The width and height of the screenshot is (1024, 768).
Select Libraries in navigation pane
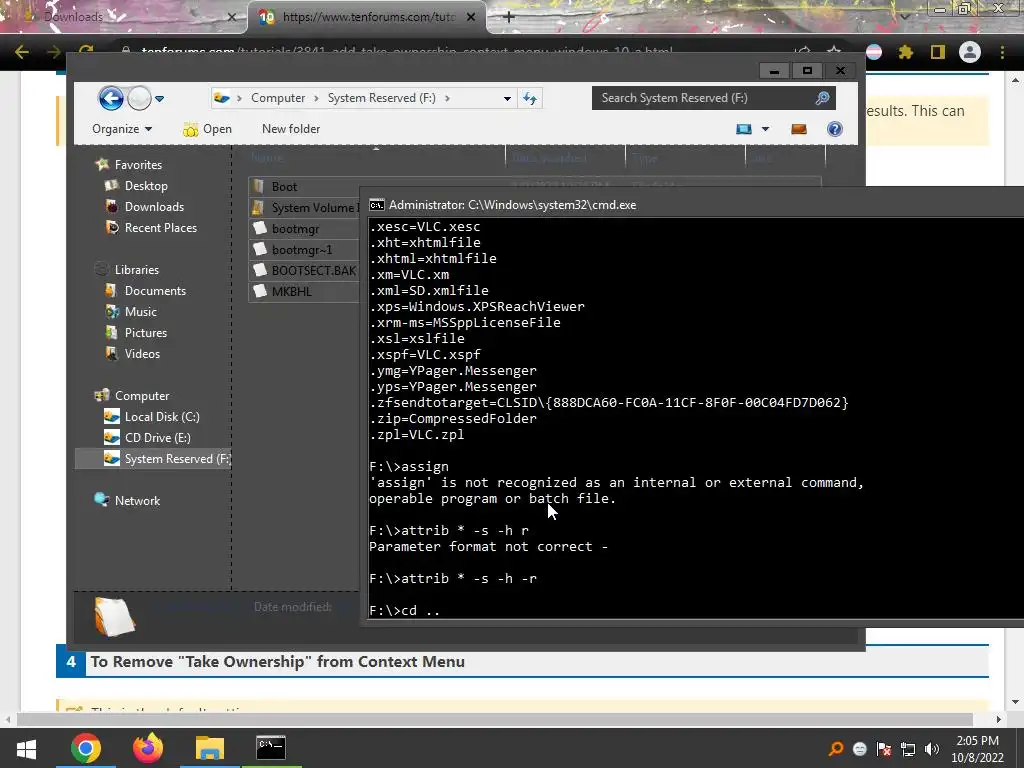pos(127,269)
